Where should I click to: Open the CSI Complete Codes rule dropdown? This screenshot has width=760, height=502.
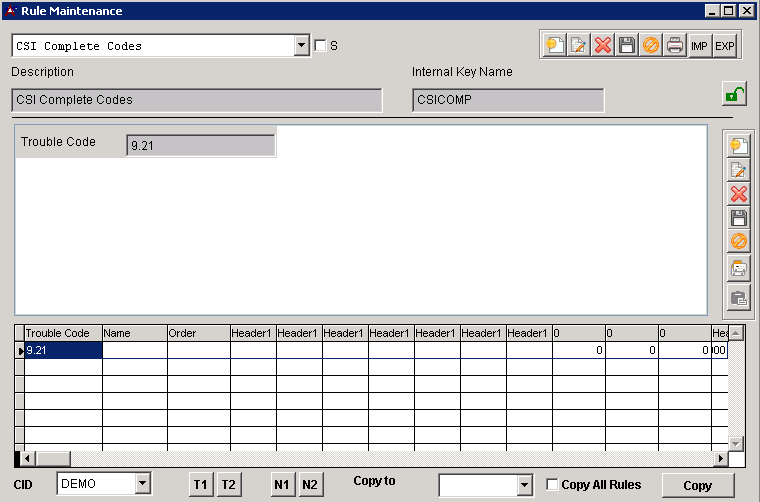302,46
